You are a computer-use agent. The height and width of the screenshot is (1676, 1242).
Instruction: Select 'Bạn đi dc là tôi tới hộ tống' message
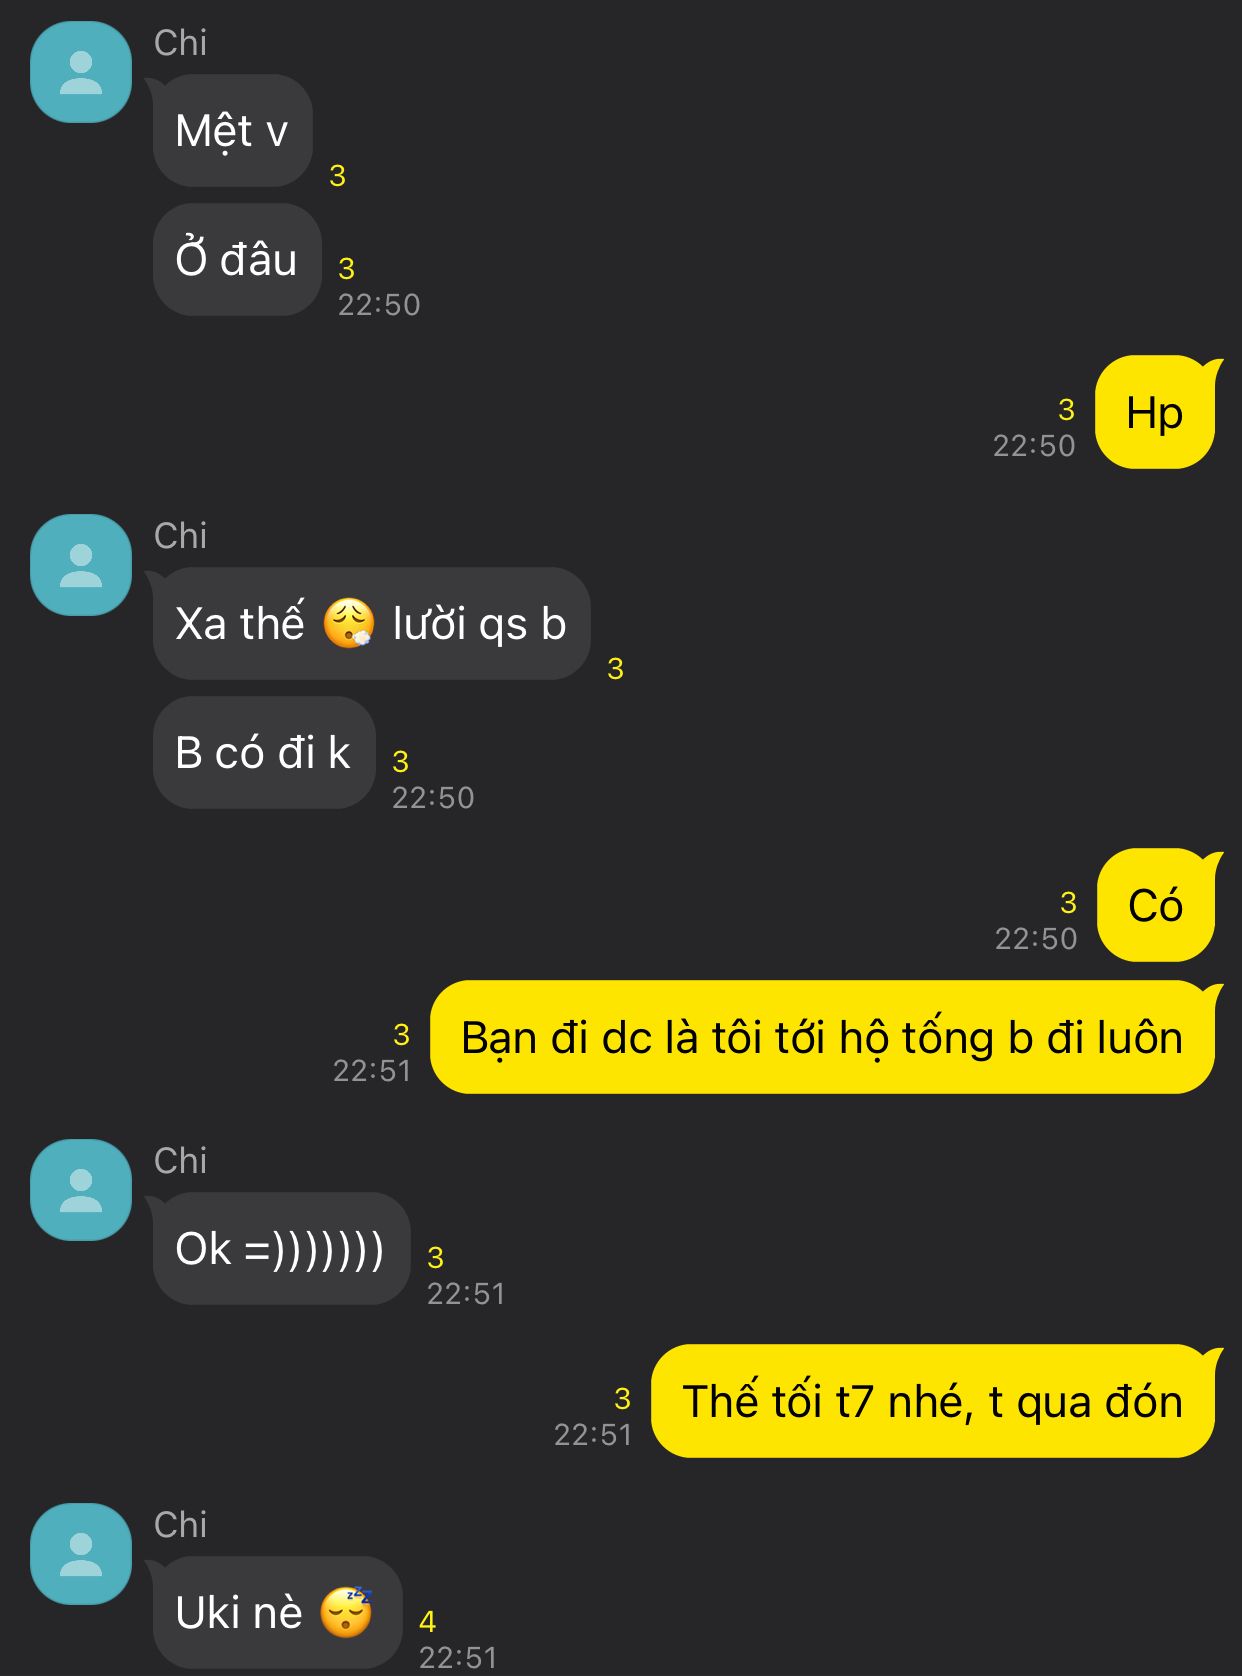tap(823, 1037)
